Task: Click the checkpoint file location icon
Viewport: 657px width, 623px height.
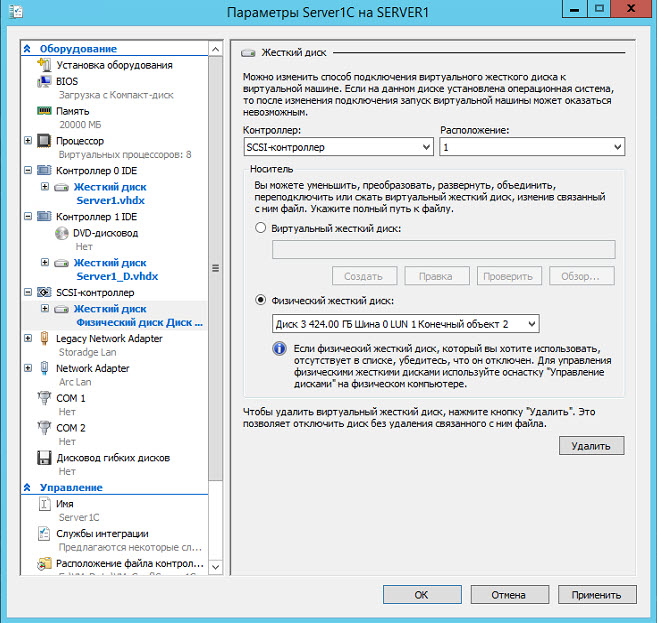Action: [44, 564]
